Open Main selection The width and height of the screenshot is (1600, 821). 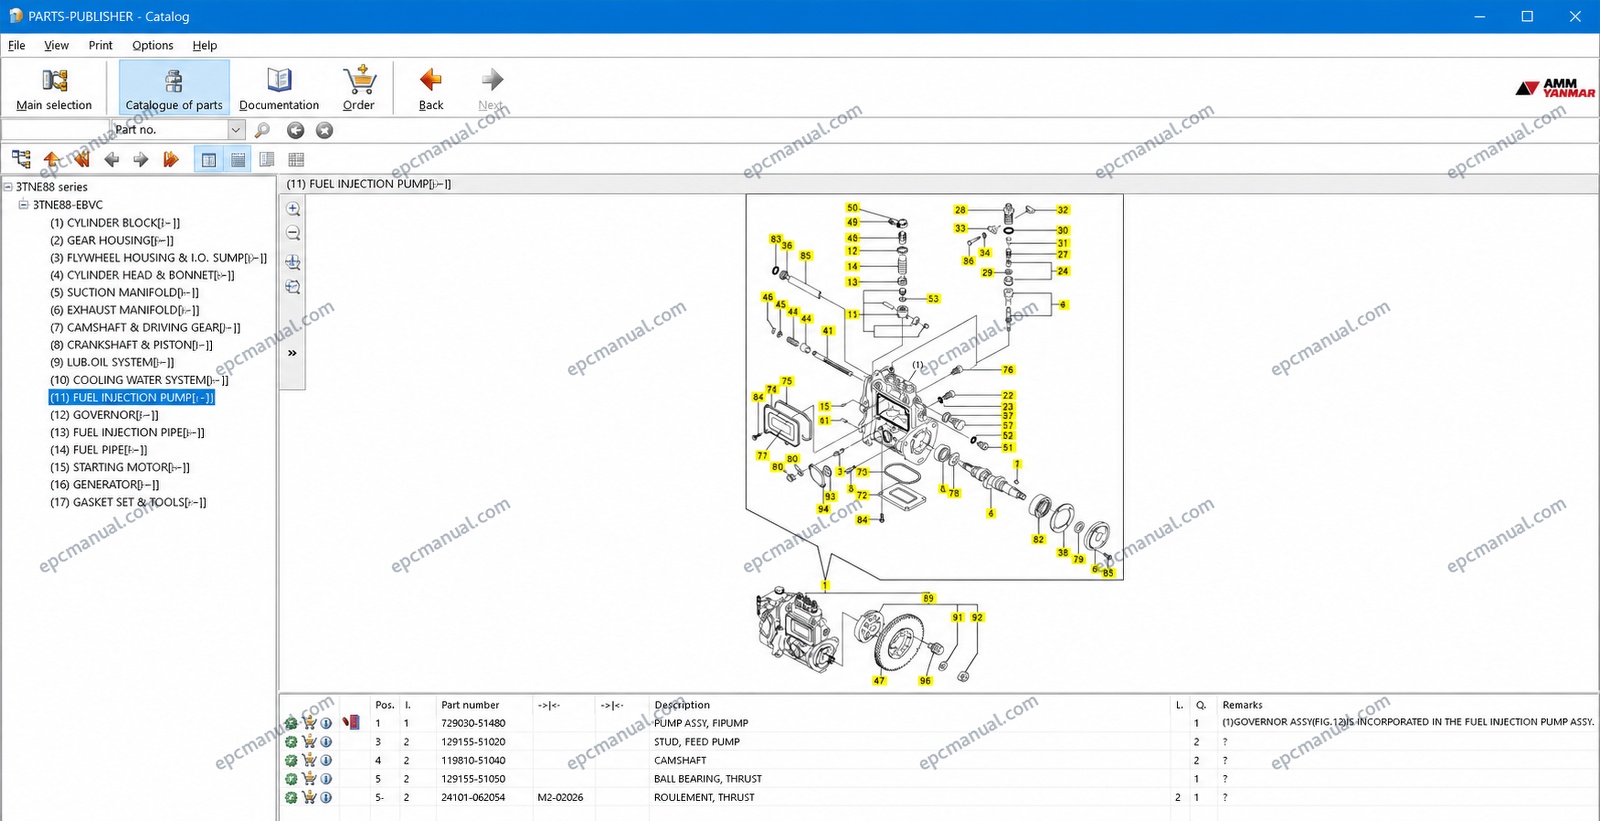[x=54, y=88]
